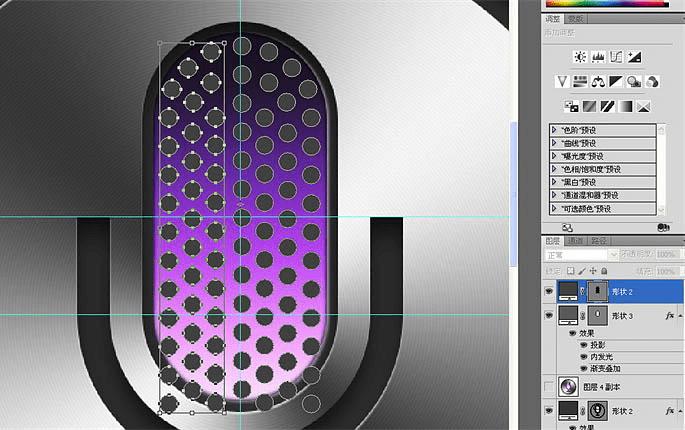The height and width of the screenshot is (430, 685).
Task: Switch to the 通道 tab
Action: (575, 240)
